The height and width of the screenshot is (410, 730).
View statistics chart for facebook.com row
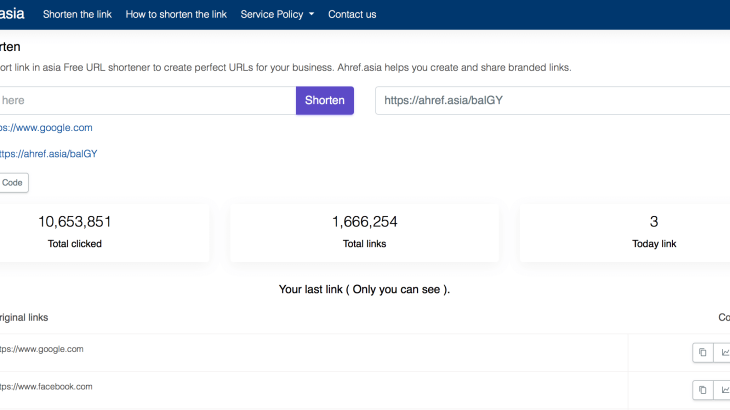(x=724, y=389)
